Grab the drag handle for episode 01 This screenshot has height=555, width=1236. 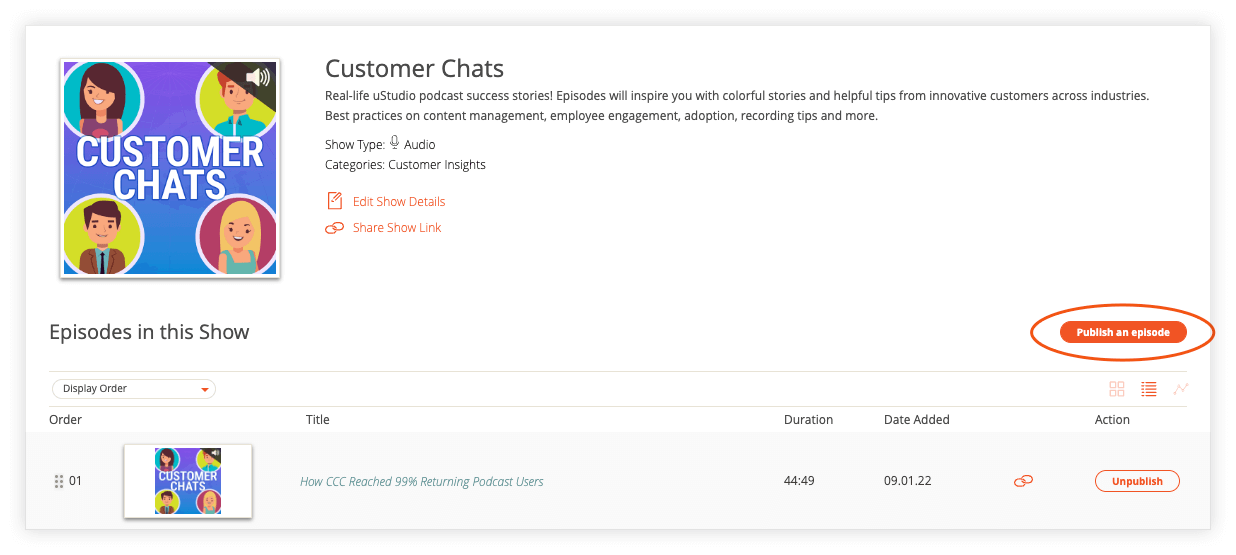58,481
